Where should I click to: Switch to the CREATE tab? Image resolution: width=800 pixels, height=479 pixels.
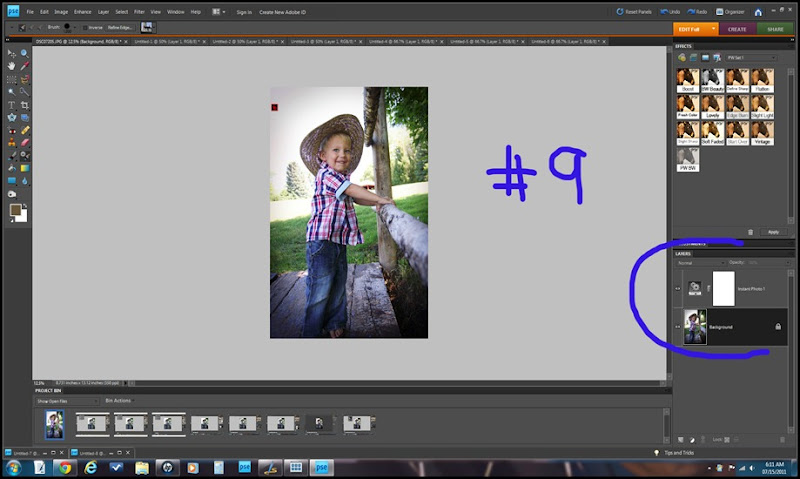click(x=738, y=29)
